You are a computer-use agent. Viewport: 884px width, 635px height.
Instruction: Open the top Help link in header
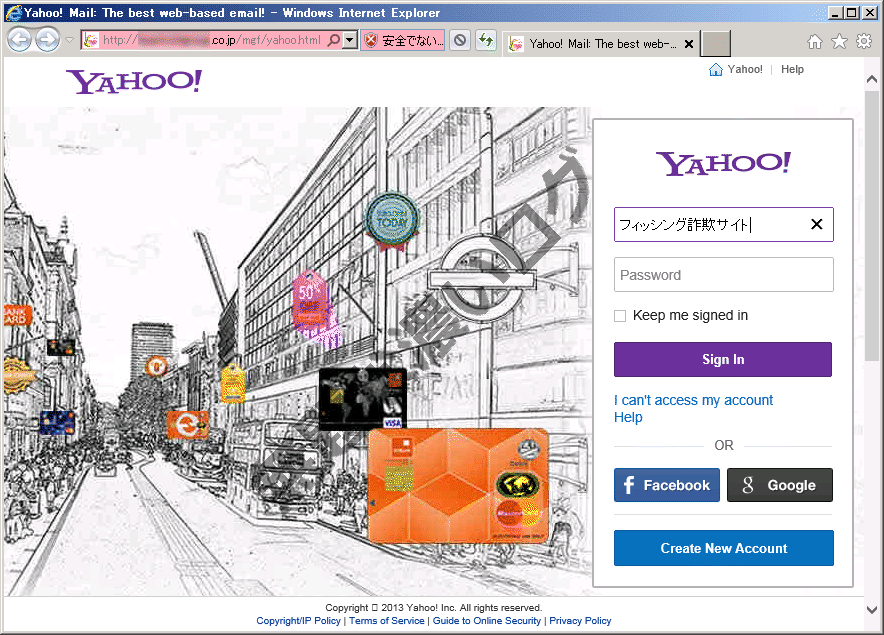[792, 69]
